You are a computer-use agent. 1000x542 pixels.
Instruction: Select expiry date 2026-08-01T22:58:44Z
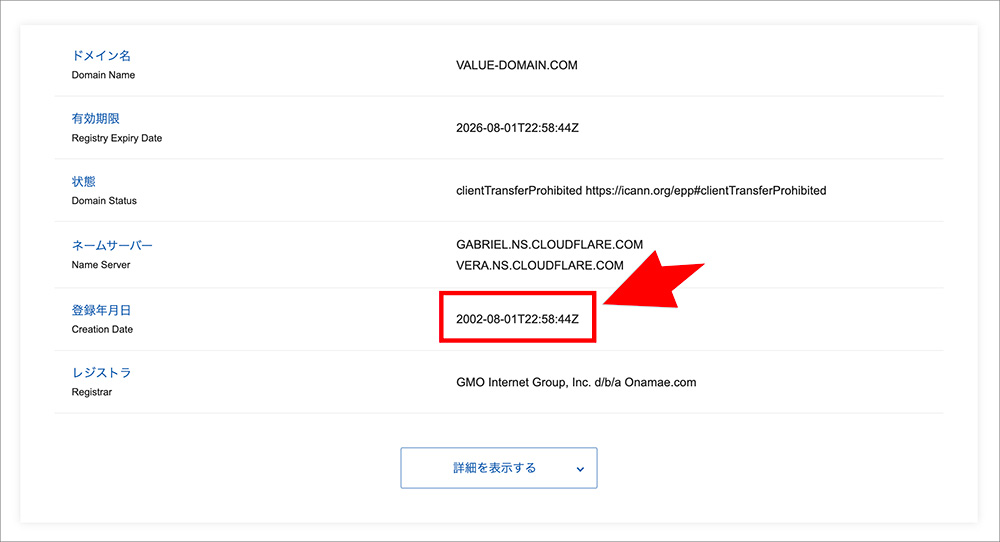click(517, 128)
